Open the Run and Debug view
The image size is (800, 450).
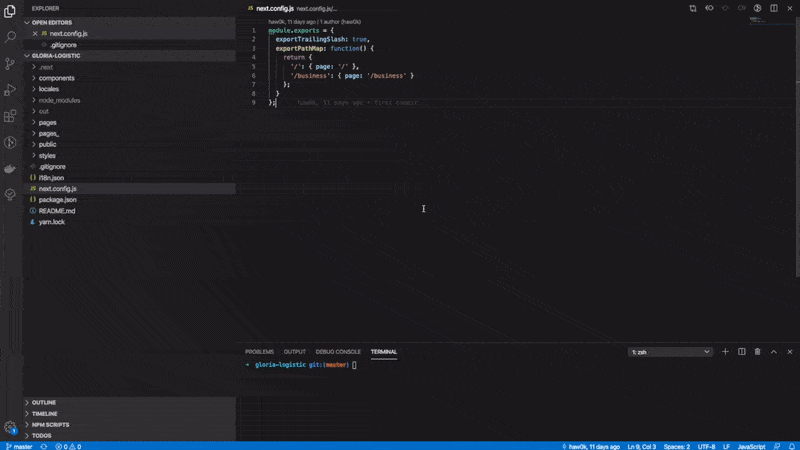pos(10,90)
